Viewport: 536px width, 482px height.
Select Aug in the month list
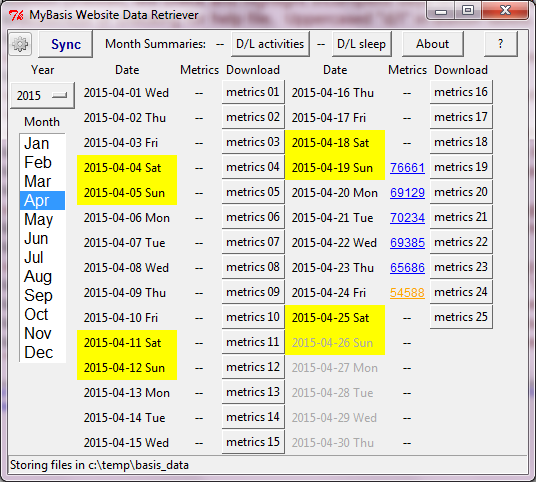[x=42, y=277]
